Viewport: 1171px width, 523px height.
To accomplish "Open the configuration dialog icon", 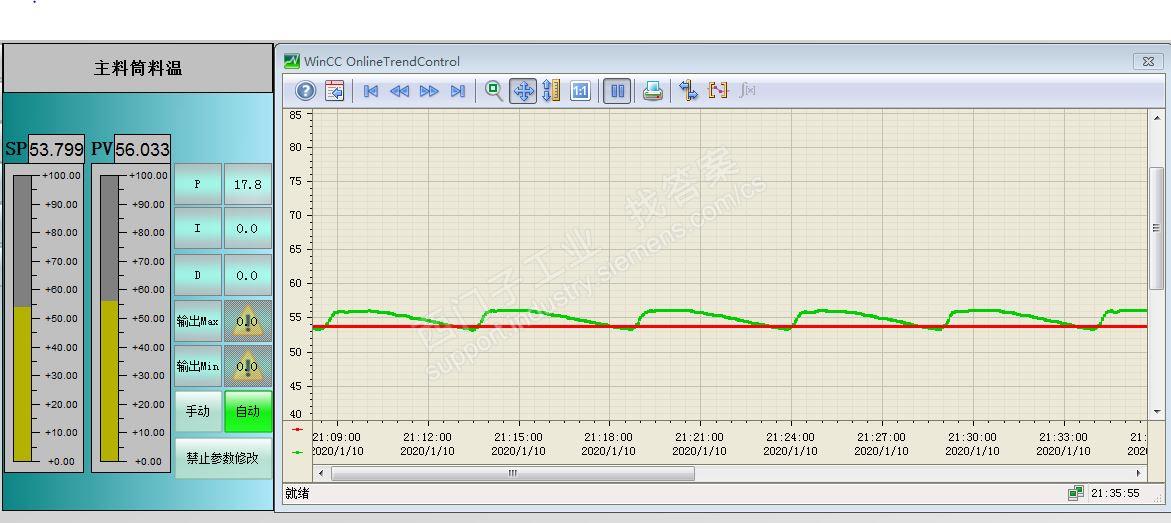I will (x=335, y=91).
